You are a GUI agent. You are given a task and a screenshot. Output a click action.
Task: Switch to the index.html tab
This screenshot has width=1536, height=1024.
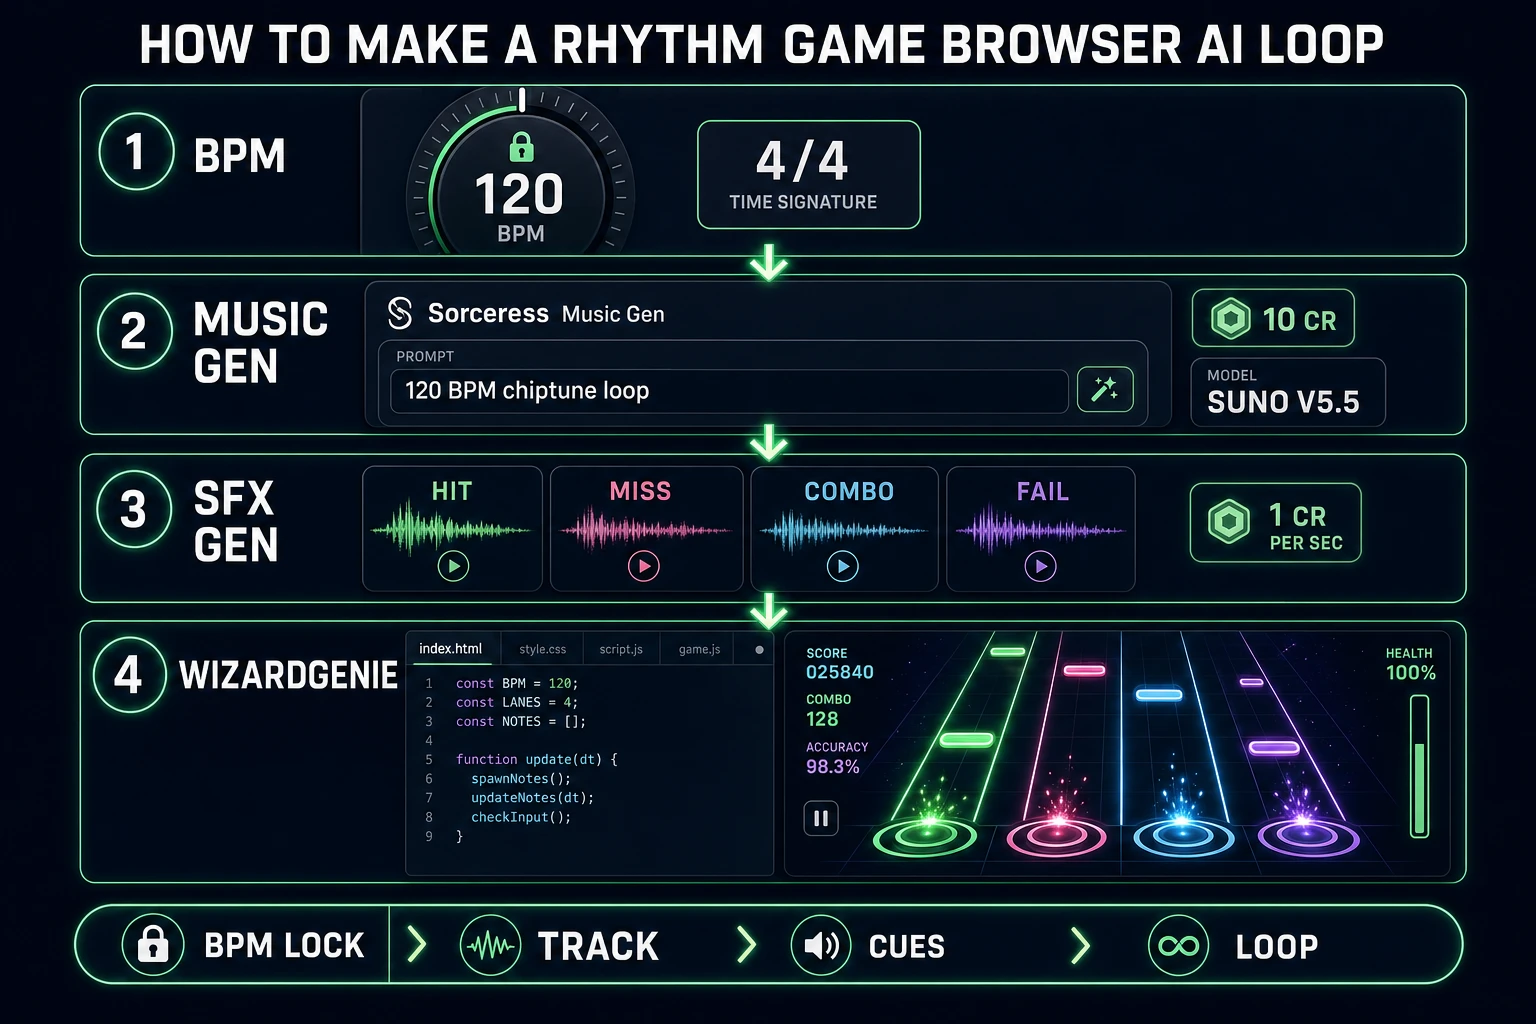coord(450,649)
